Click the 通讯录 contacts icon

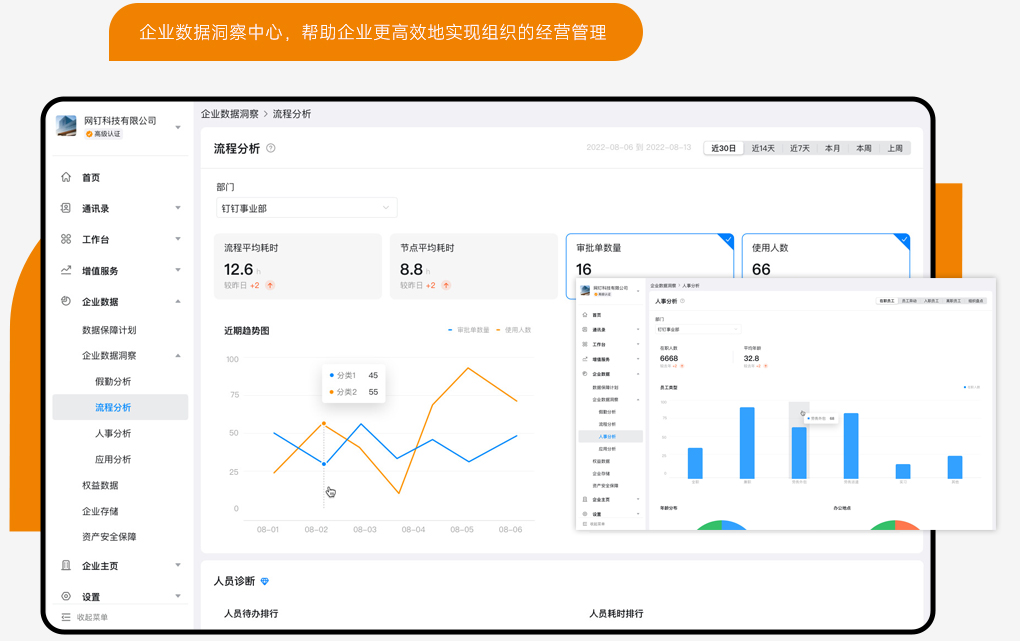(66, 208)
